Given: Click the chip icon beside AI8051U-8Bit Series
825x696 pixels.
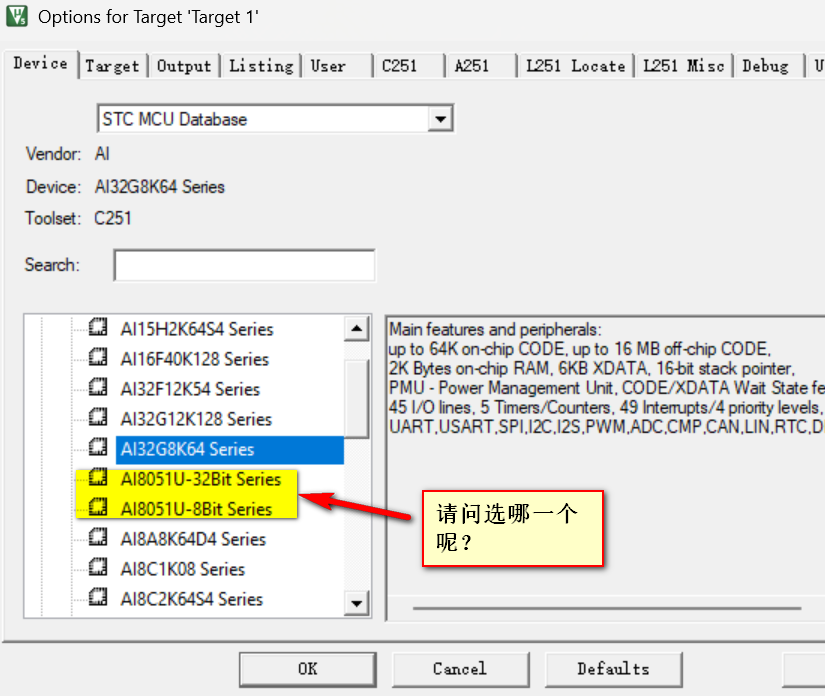Looking at the screenshot, I should coord(98,508).
